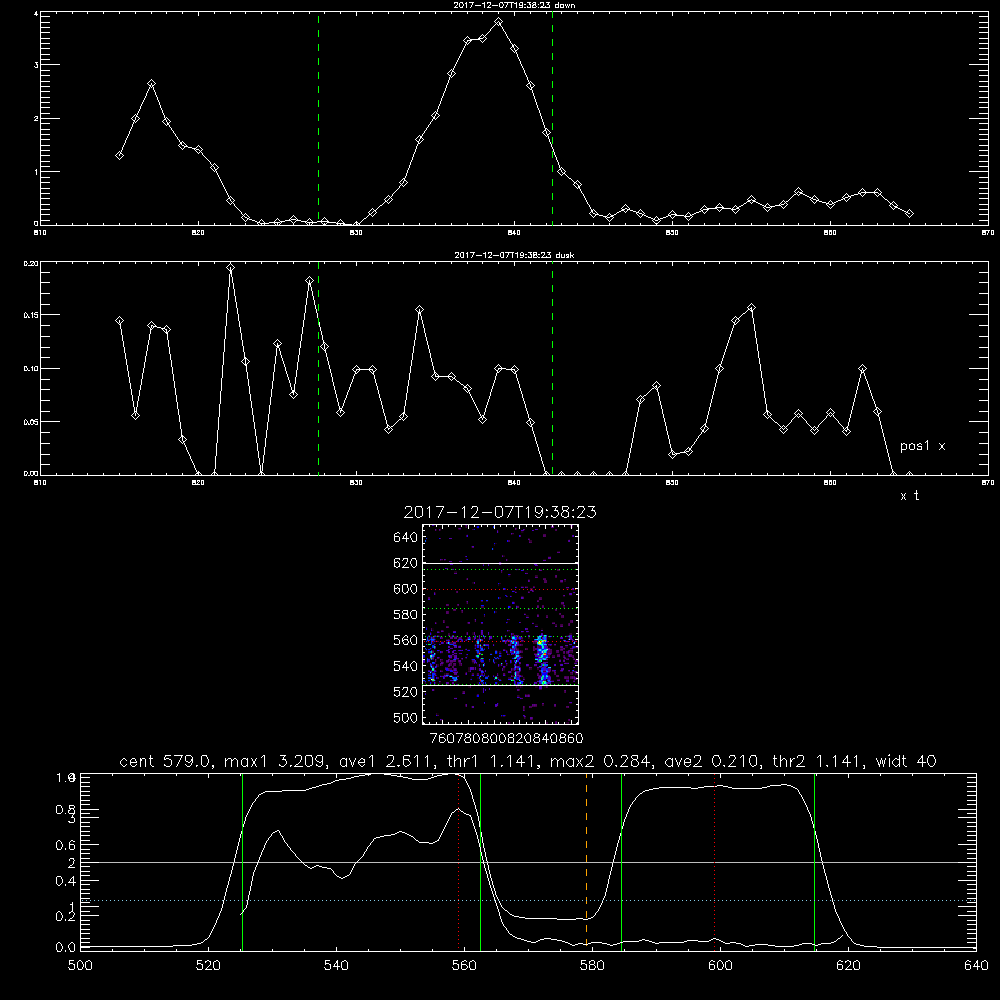
Task: Click the last diamond data point in the dawn plot
Action: click(x=909, y=214)
